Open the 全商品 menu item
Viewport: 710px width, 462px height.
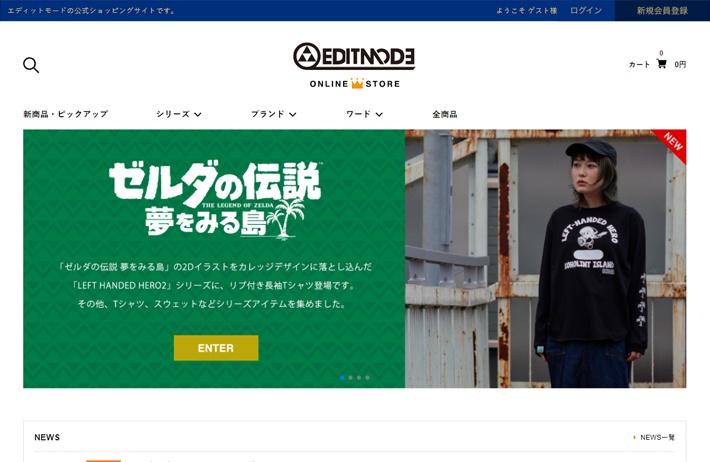[x=445, y=114]
